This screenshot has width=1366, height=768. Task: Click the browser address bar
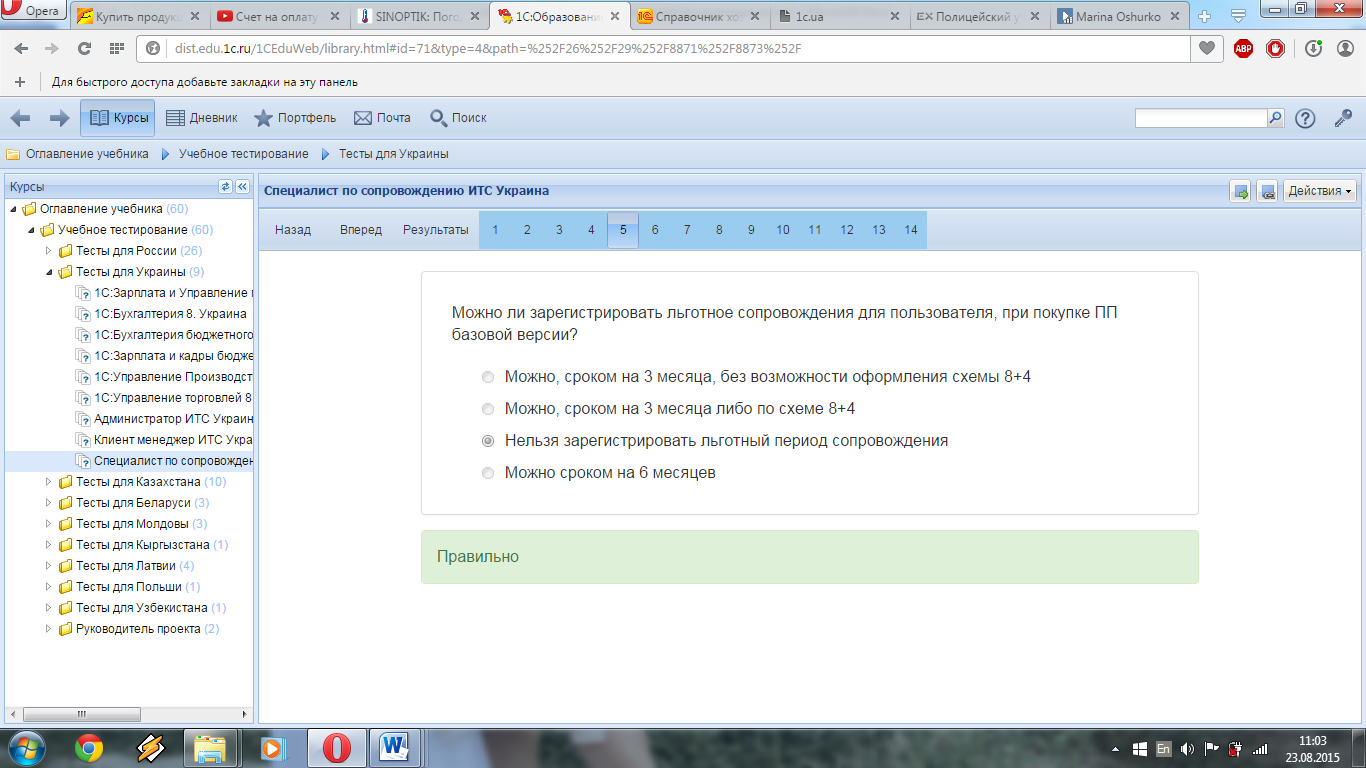point(665,48)
